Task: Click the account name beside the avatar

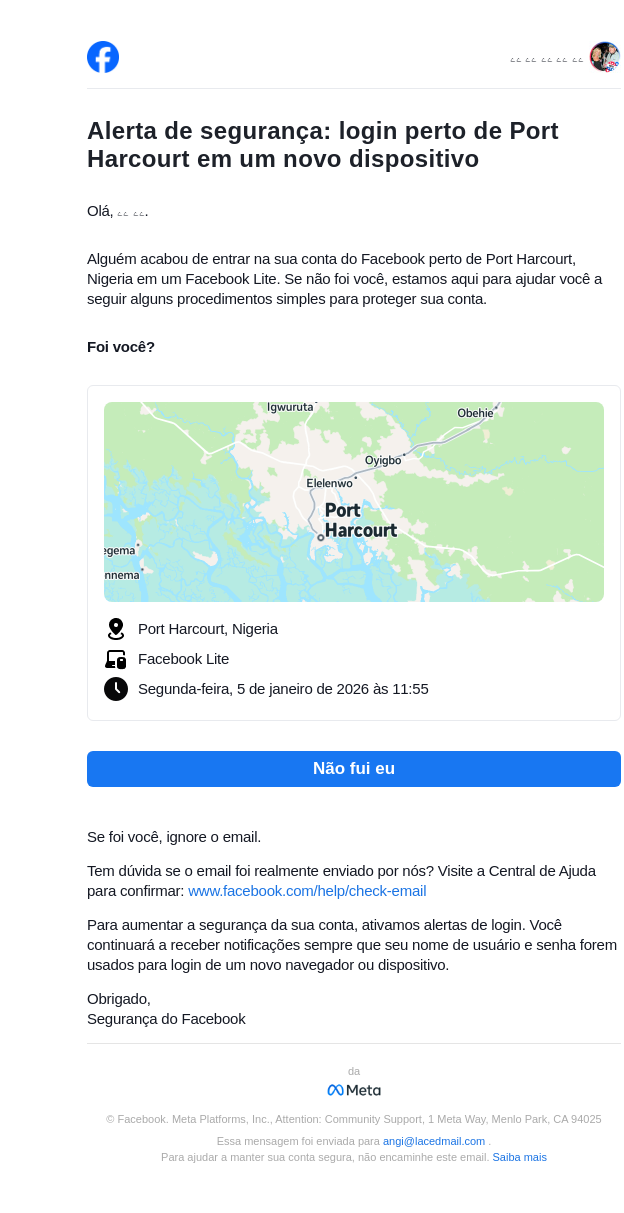Action: 546,59
